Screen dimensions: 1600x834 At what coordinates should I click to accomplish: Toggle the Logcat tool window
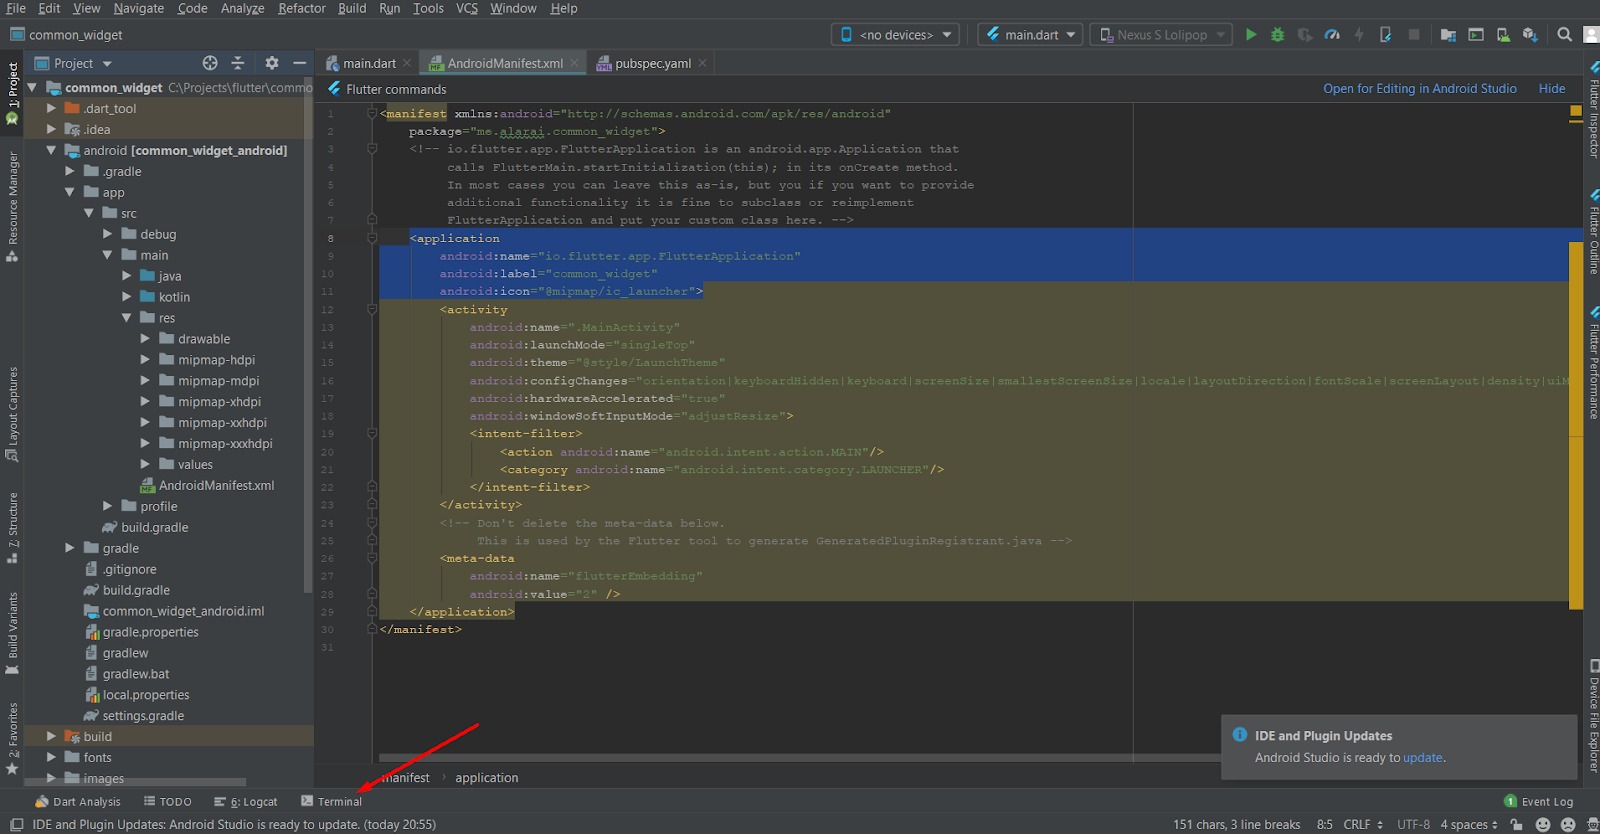246,802
